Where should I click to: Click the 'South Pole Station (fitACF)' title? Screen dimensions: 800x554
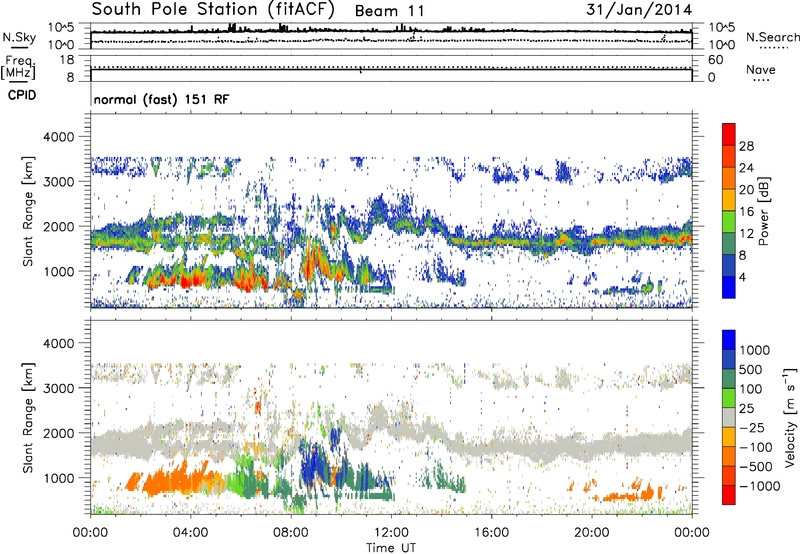coord(213,9)
